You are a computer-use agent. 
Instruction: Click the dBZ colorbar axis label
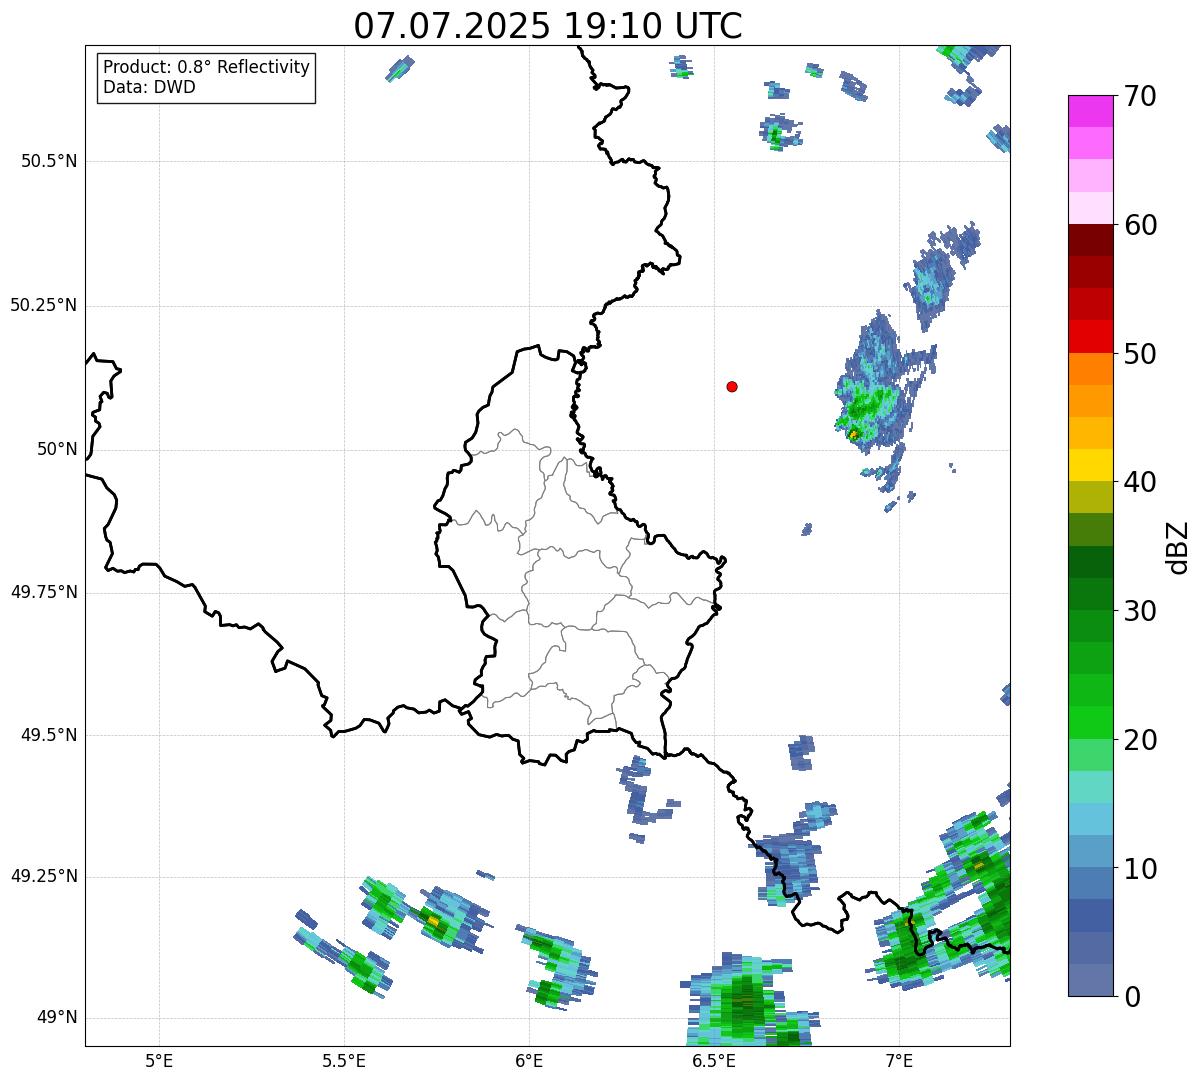[1178, 547]
